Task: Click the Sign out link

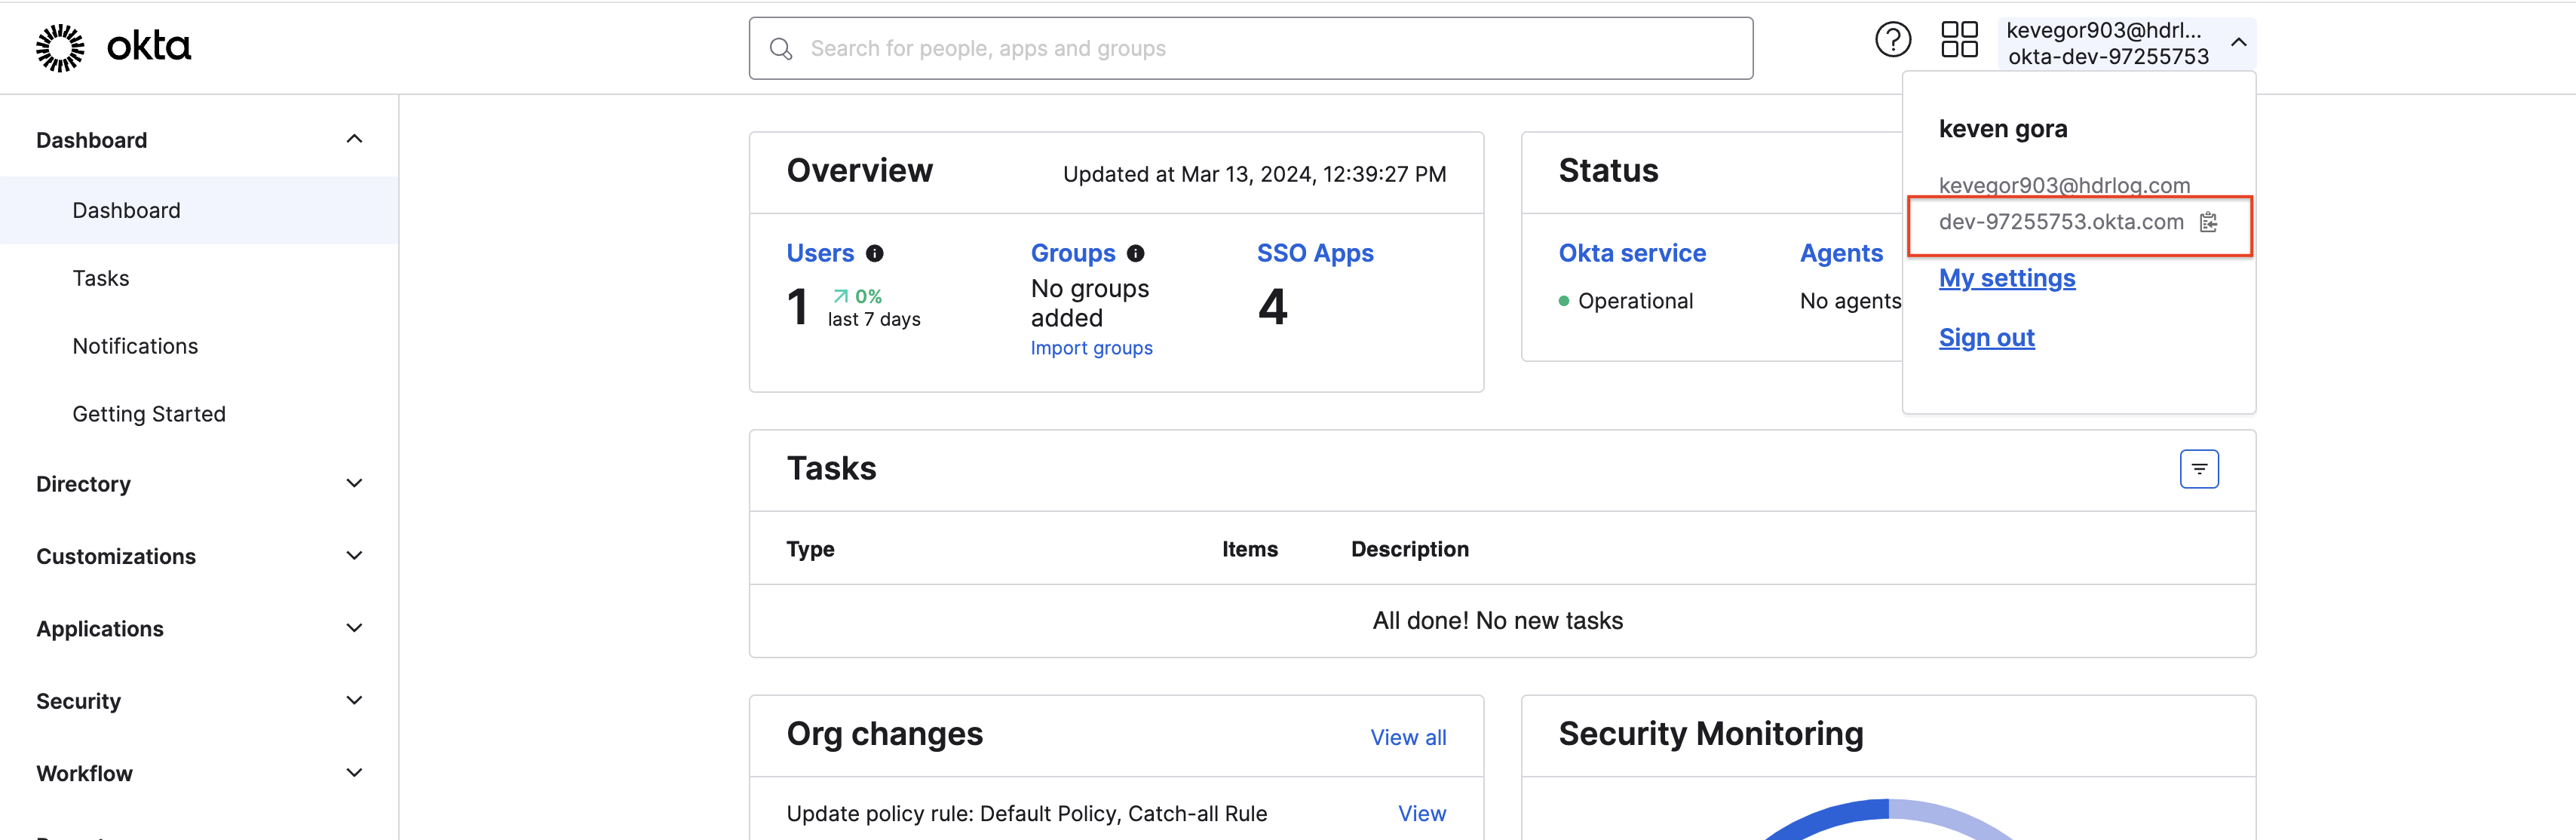Action: [1986, 338]
